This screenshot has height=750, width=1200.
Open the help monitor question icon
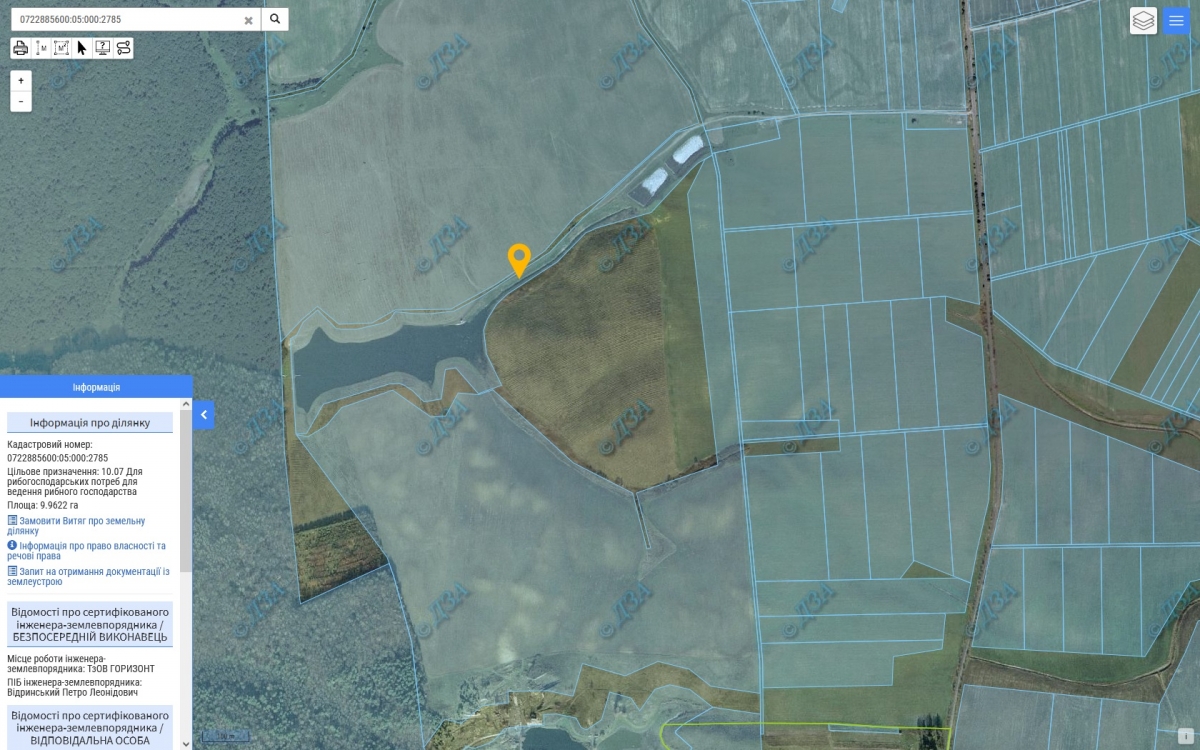tap(102, 48)
